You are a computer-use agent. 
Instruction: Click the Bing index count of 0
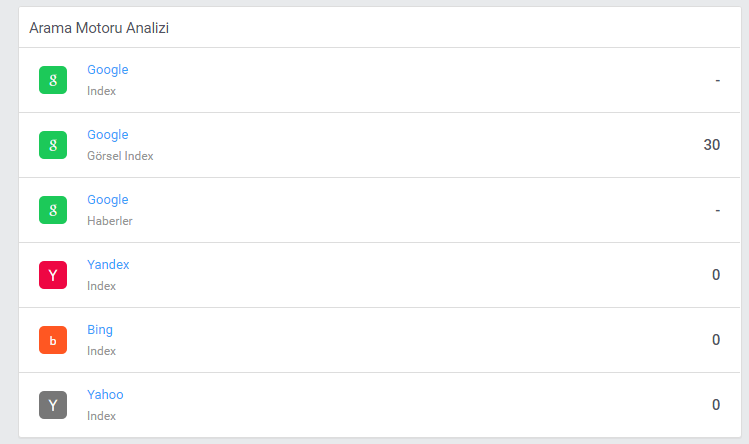pyautogui.click(x=716, y=340)
